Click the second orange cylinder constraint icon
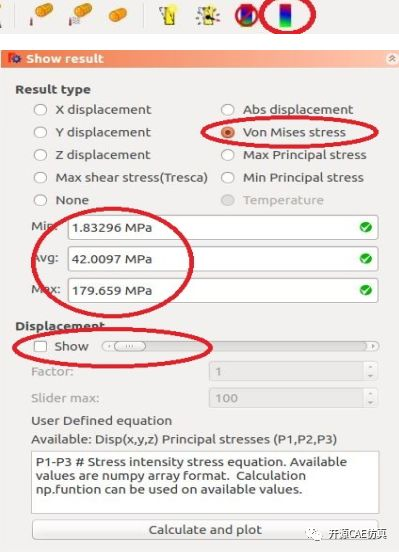This screenshot has width=399, height=552. coord(79,14)
